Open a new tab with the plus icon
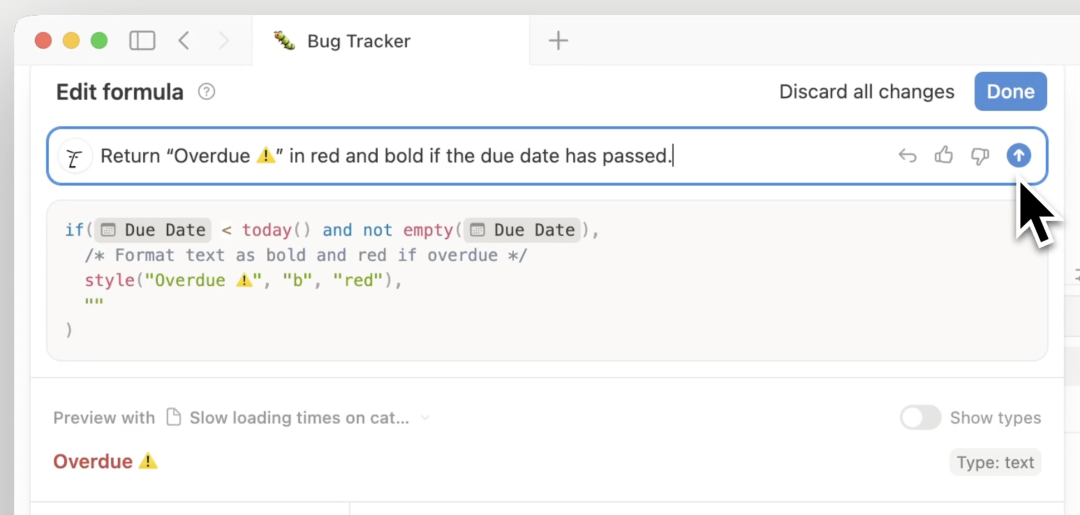Screen dimensions: 1080x515 pyautogui.click(x=558, y=41)
